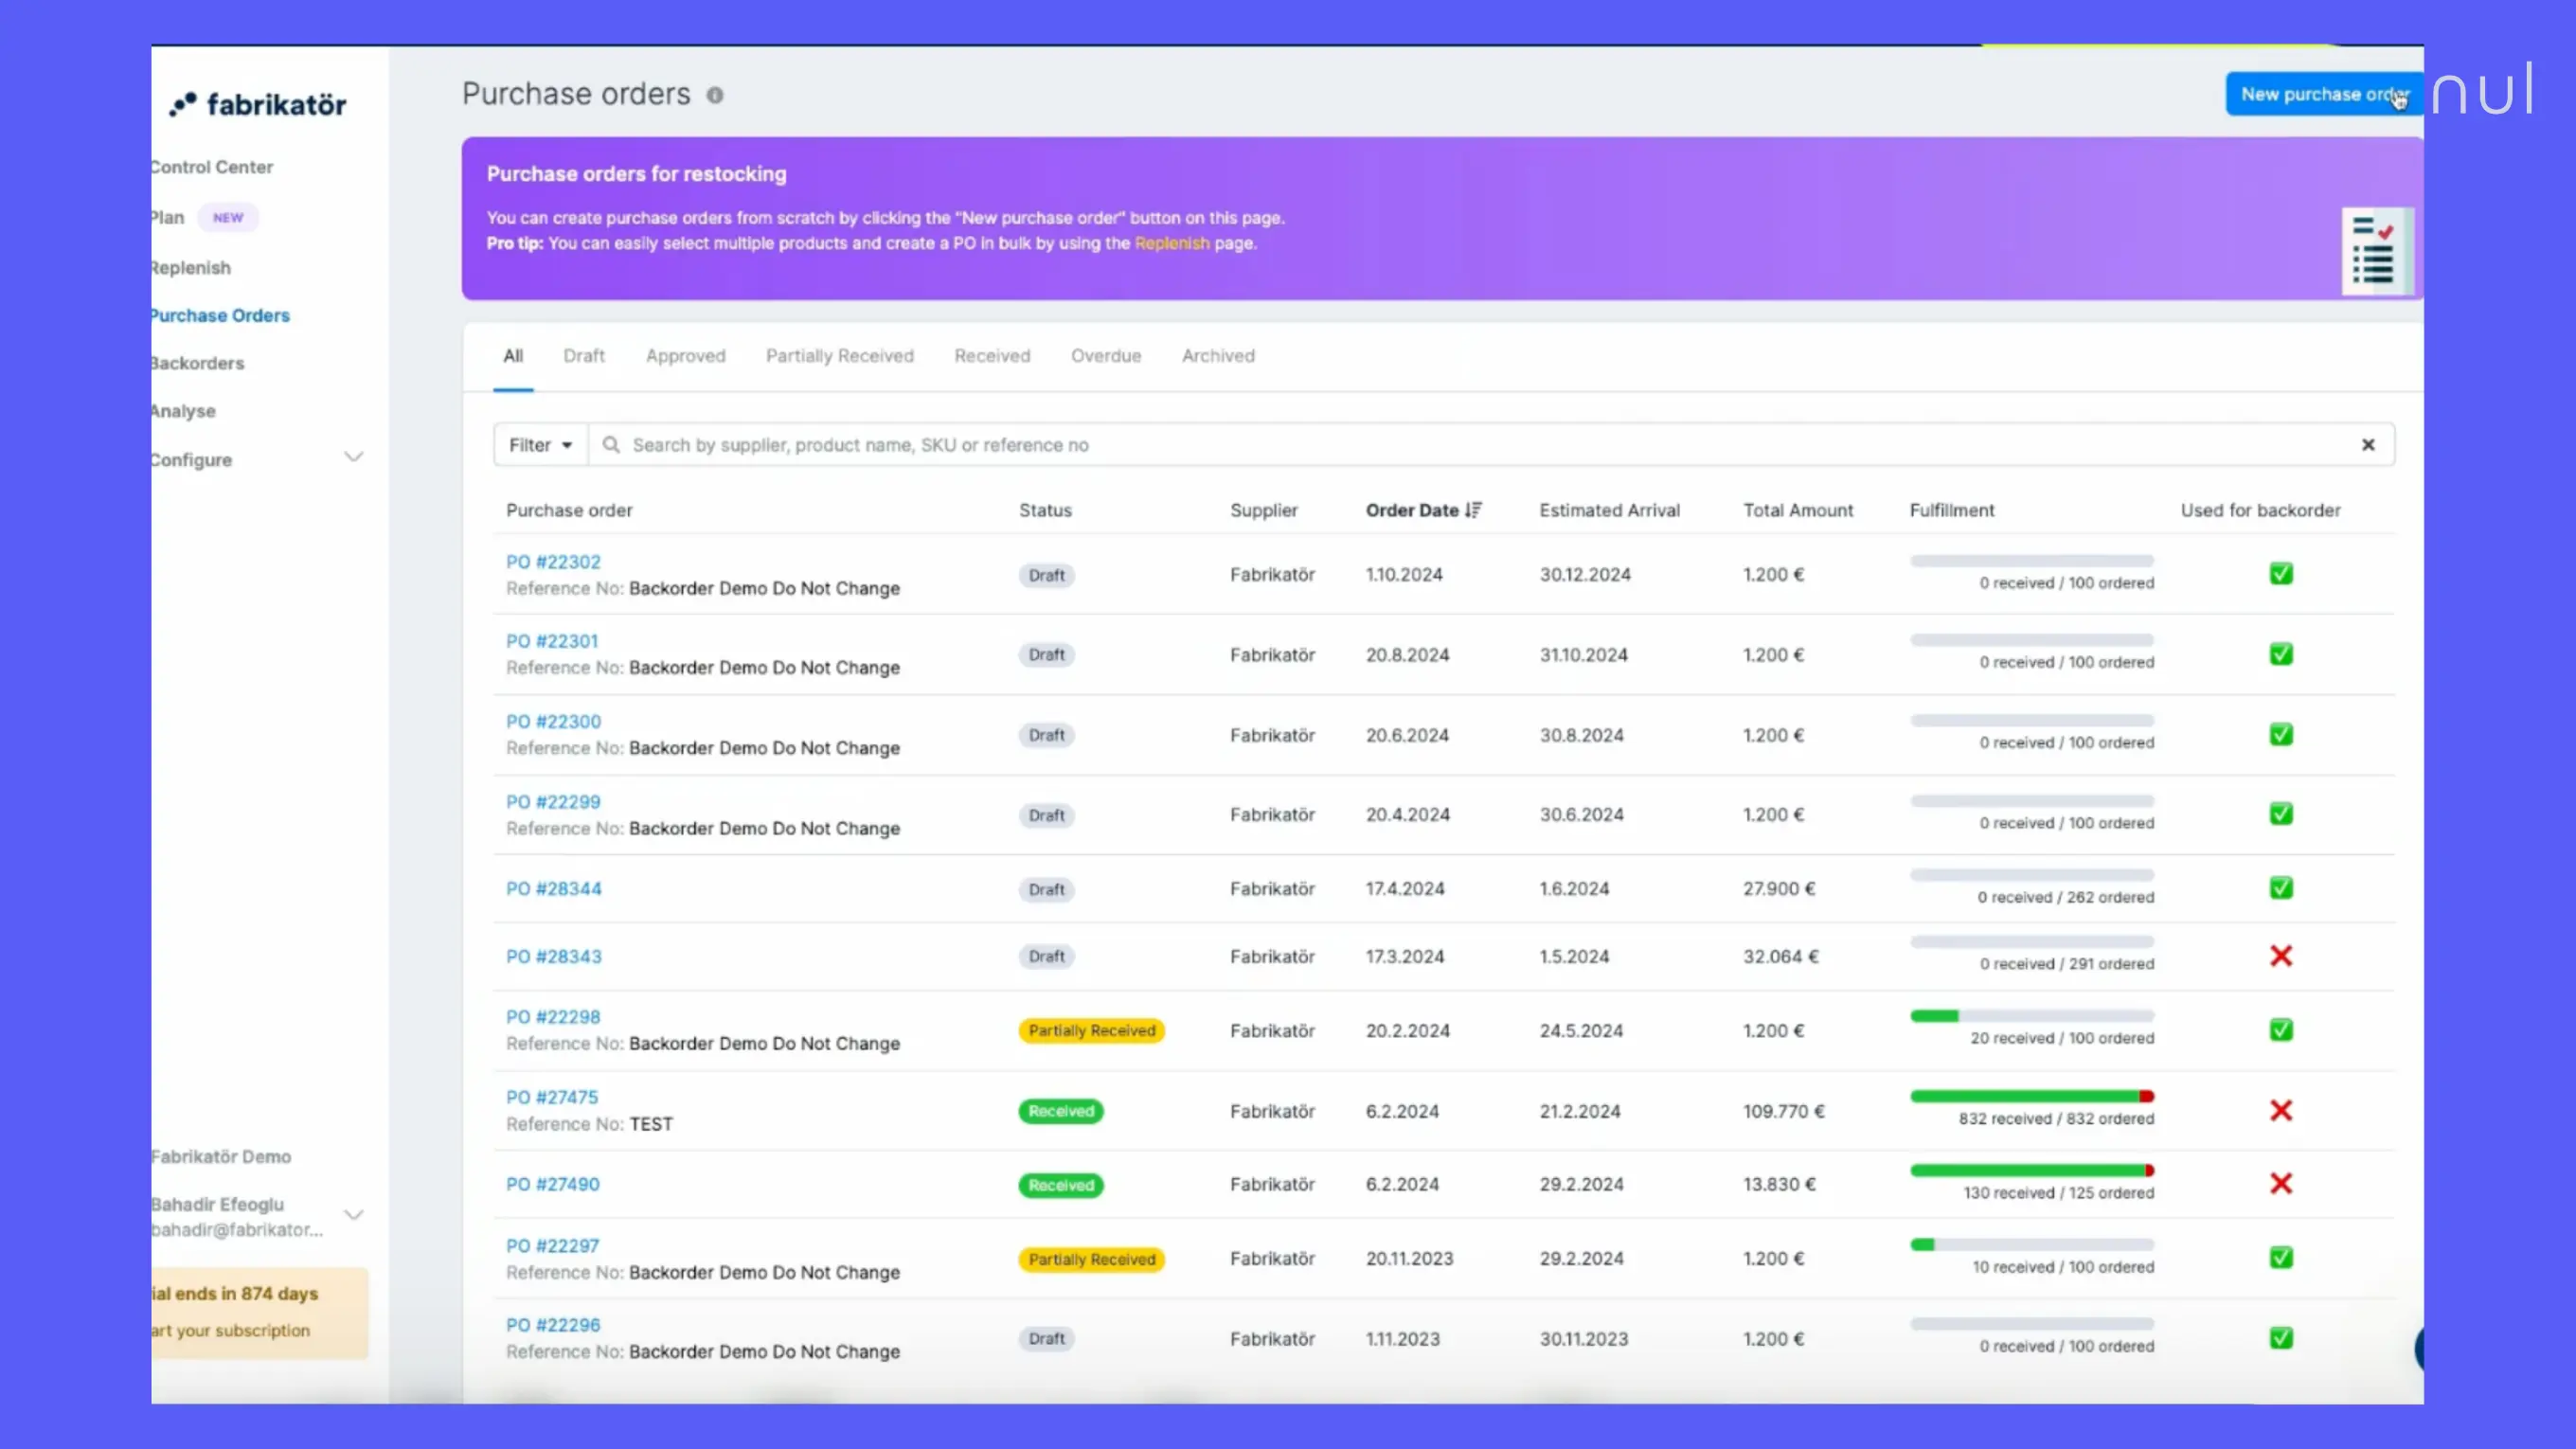Expand the Configure menu chevron
The width and height of the screenshot is (2576, 1449).
353,457
